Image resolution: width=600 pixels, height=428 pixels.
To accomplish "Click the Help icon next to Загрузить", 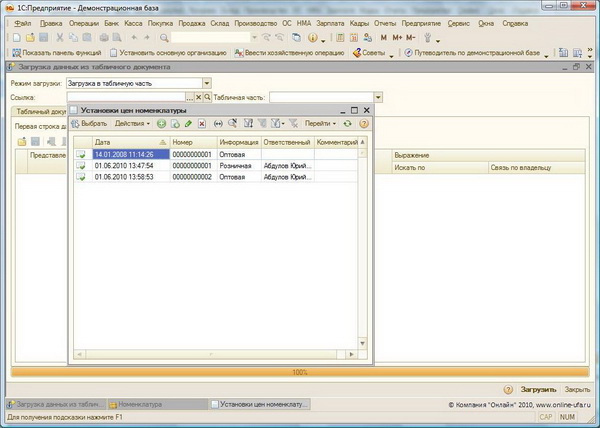I will point(508,390).
